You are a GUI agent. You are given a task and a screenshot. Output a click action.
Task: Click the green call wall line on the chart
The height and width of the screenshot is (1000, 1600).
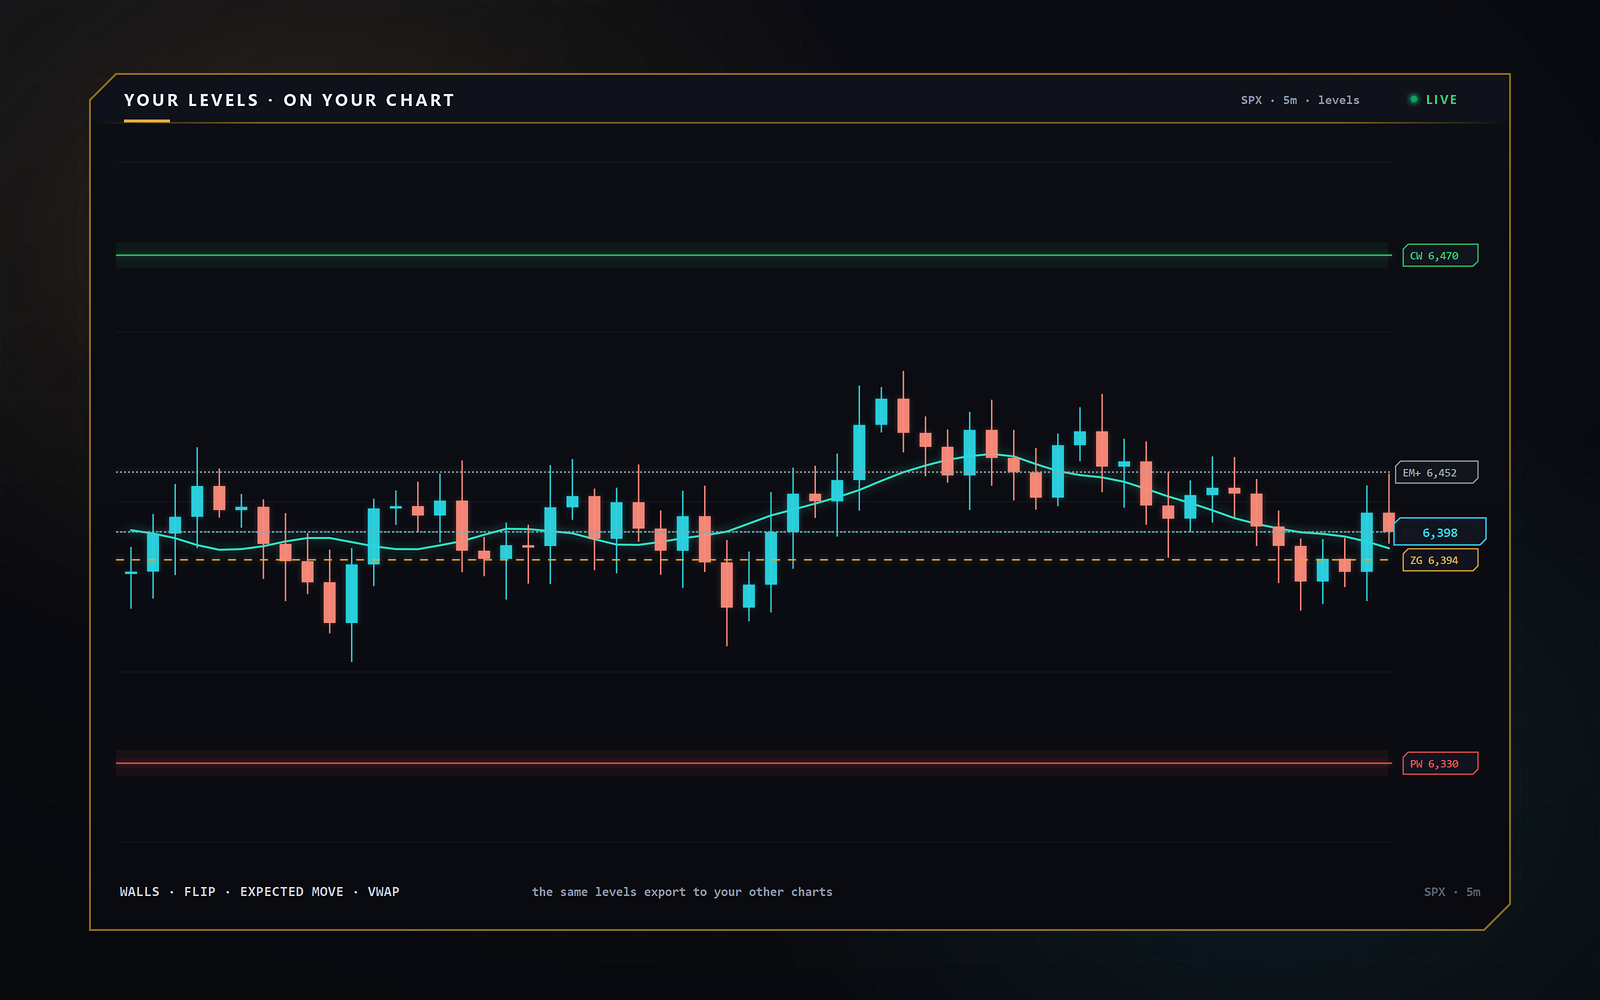tap(753, 256)
